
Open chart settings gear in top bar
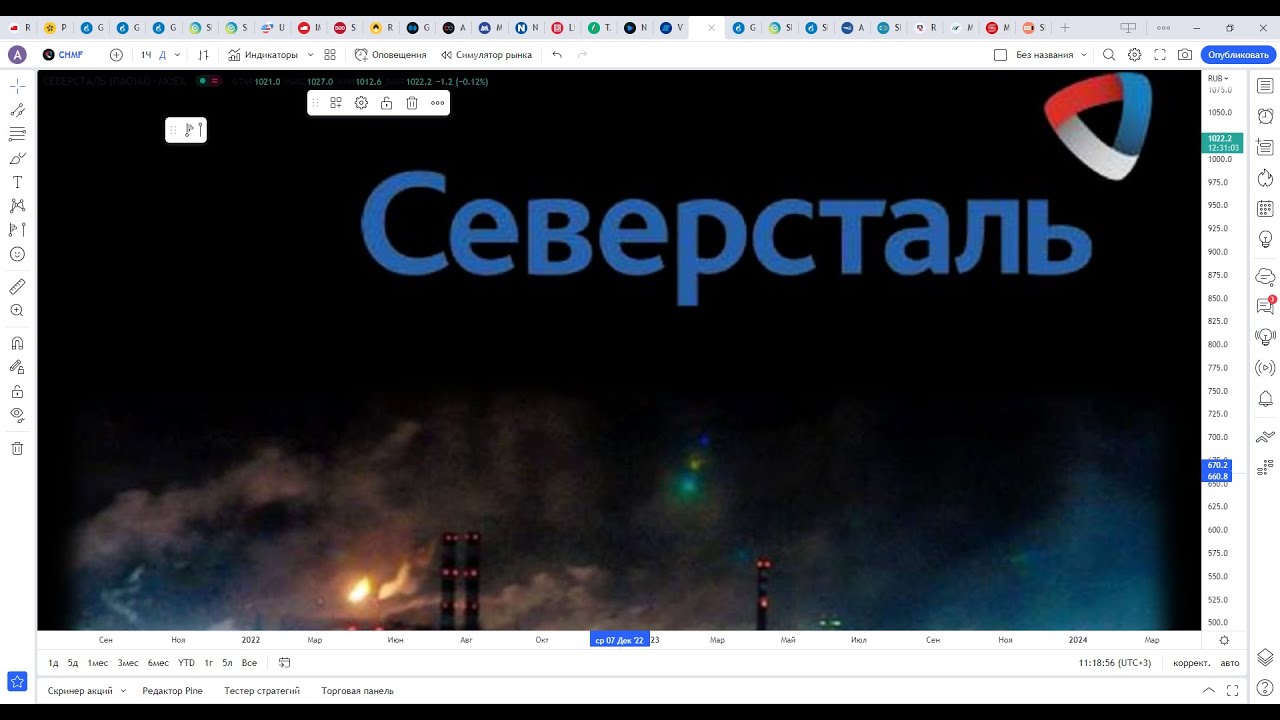pyautogui.click(x=1134, y=55)
